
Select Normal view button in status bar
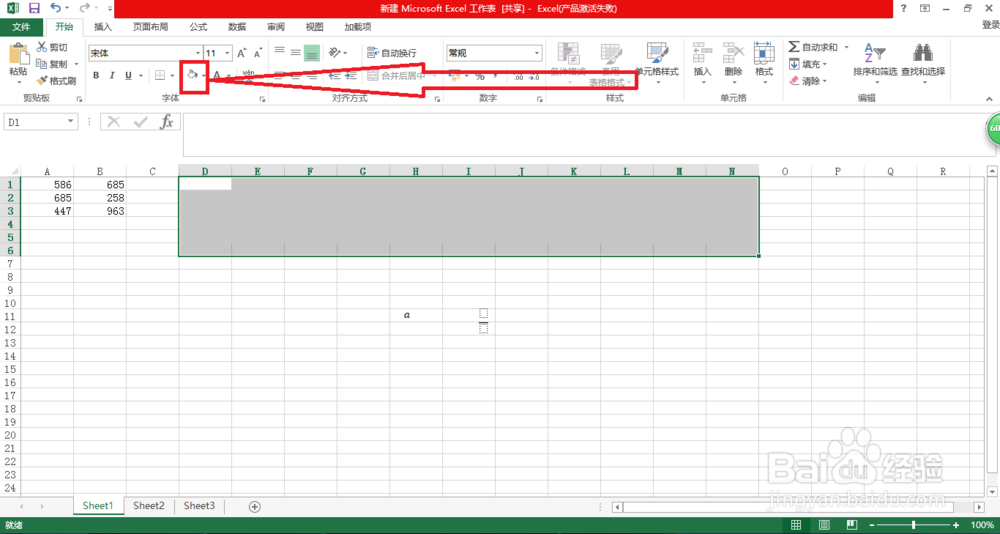[x=796, y=524]
